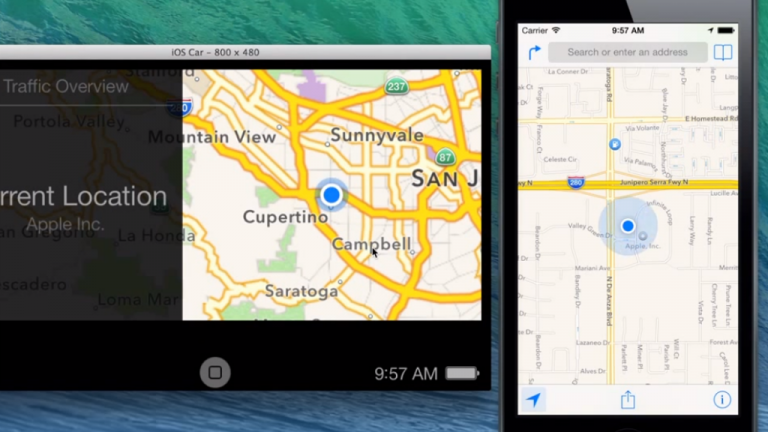The height and width of the screenshot is (432, 768).
Task: Click the blue location dot on iOS Car map
Action: tap(332, 195)
